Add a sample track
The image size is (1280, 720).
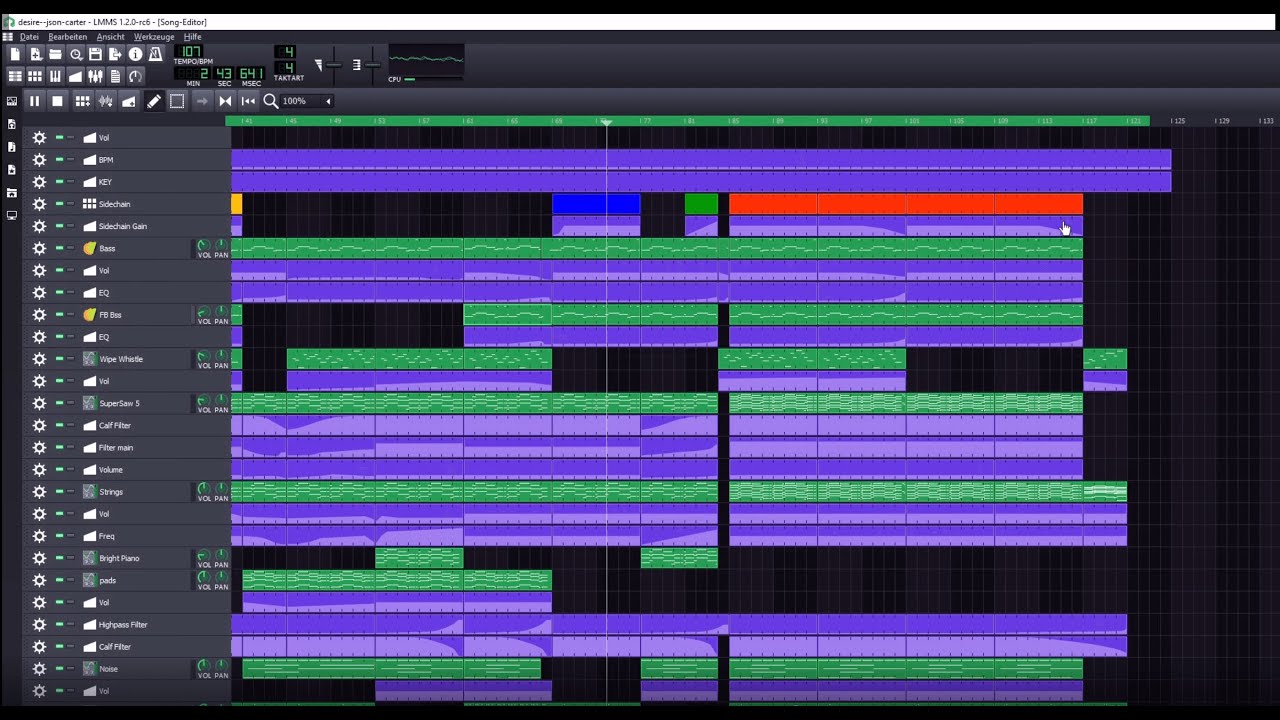(x=105, y=101)
